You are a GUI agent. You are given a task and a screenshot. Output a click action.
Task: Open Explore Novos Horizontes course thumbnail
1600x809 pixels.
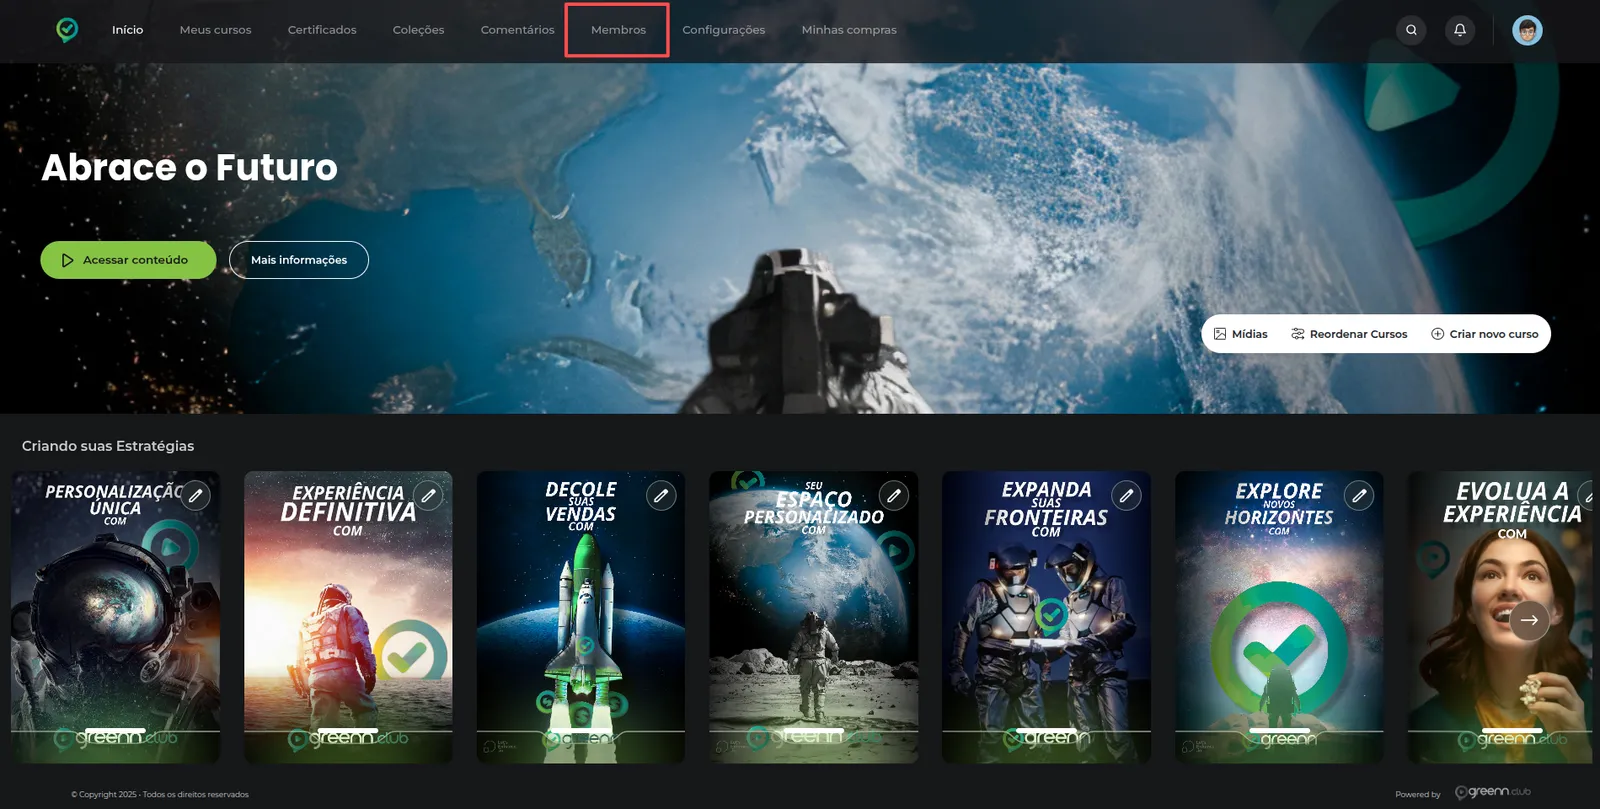coord(1279,617)
